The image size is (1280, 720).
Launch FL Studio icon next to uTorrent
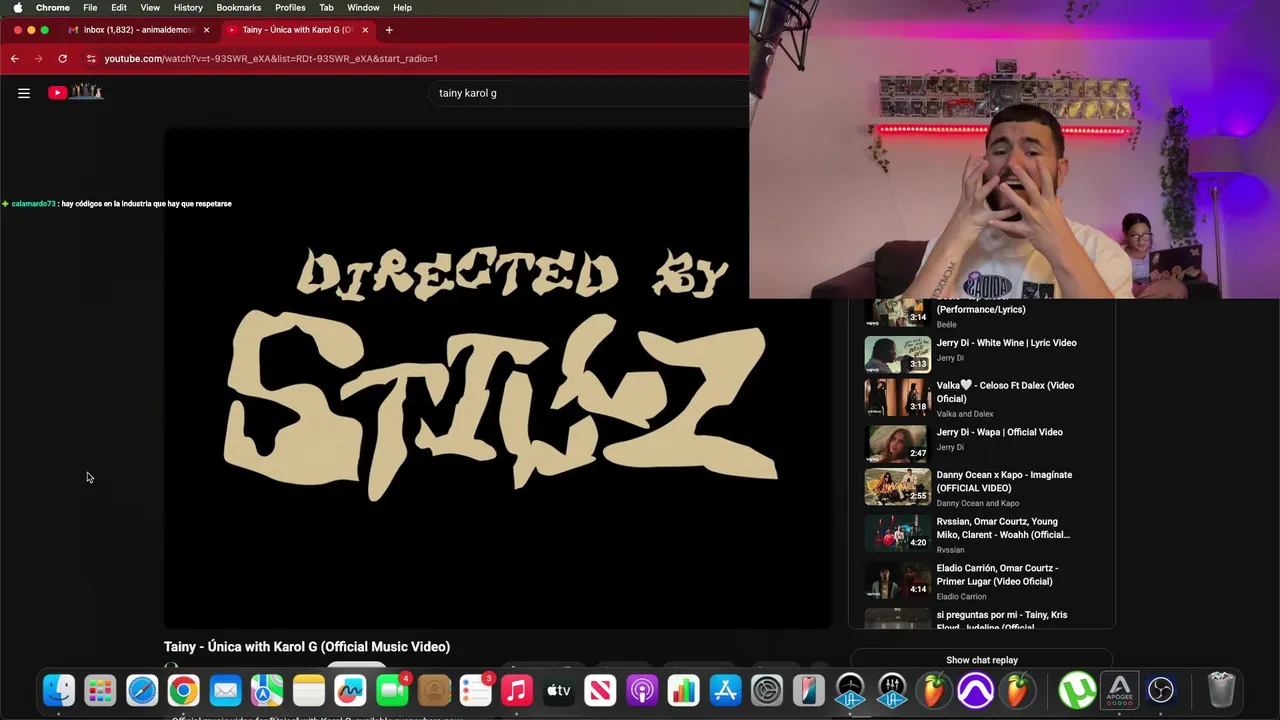click(x=1017, y=690)
